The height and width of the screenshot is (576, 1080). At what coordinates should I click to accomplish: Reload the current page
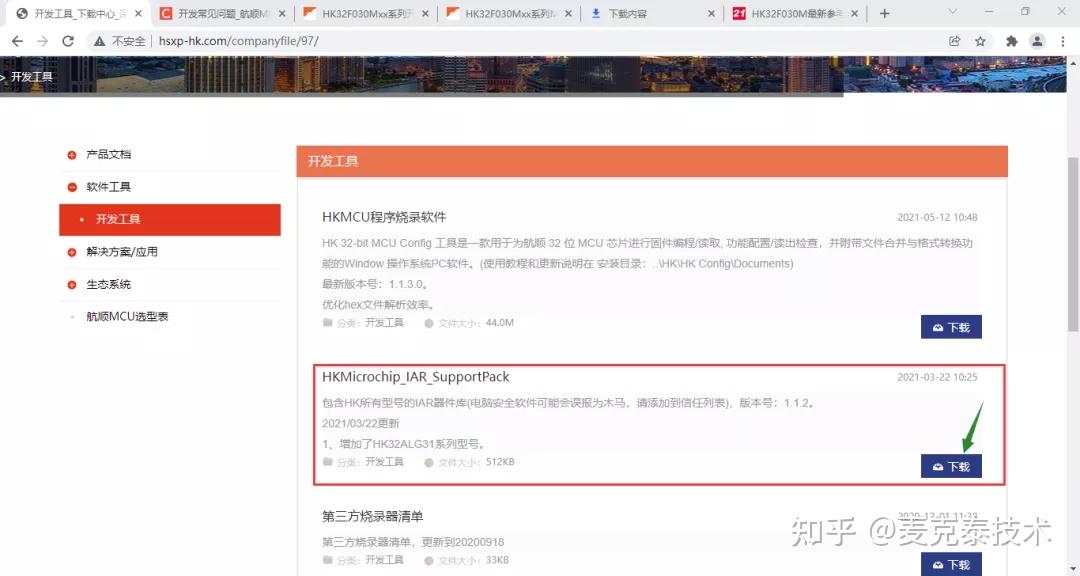coord(67,41)
